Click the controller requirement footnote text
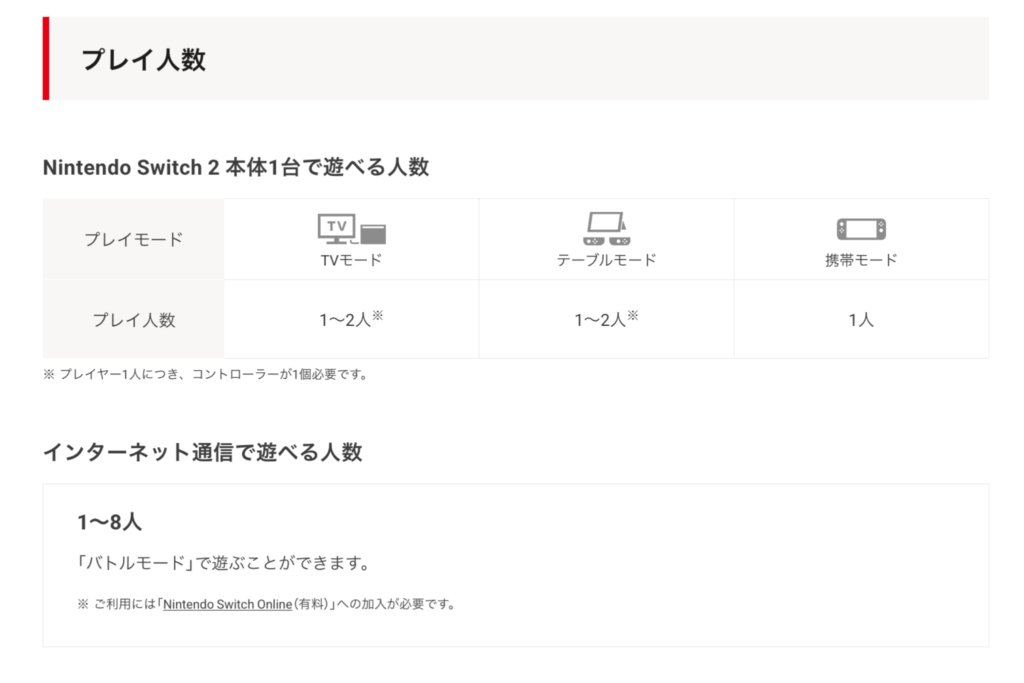1024x683 pixels. pyautogui.click(x=205, y=375)
